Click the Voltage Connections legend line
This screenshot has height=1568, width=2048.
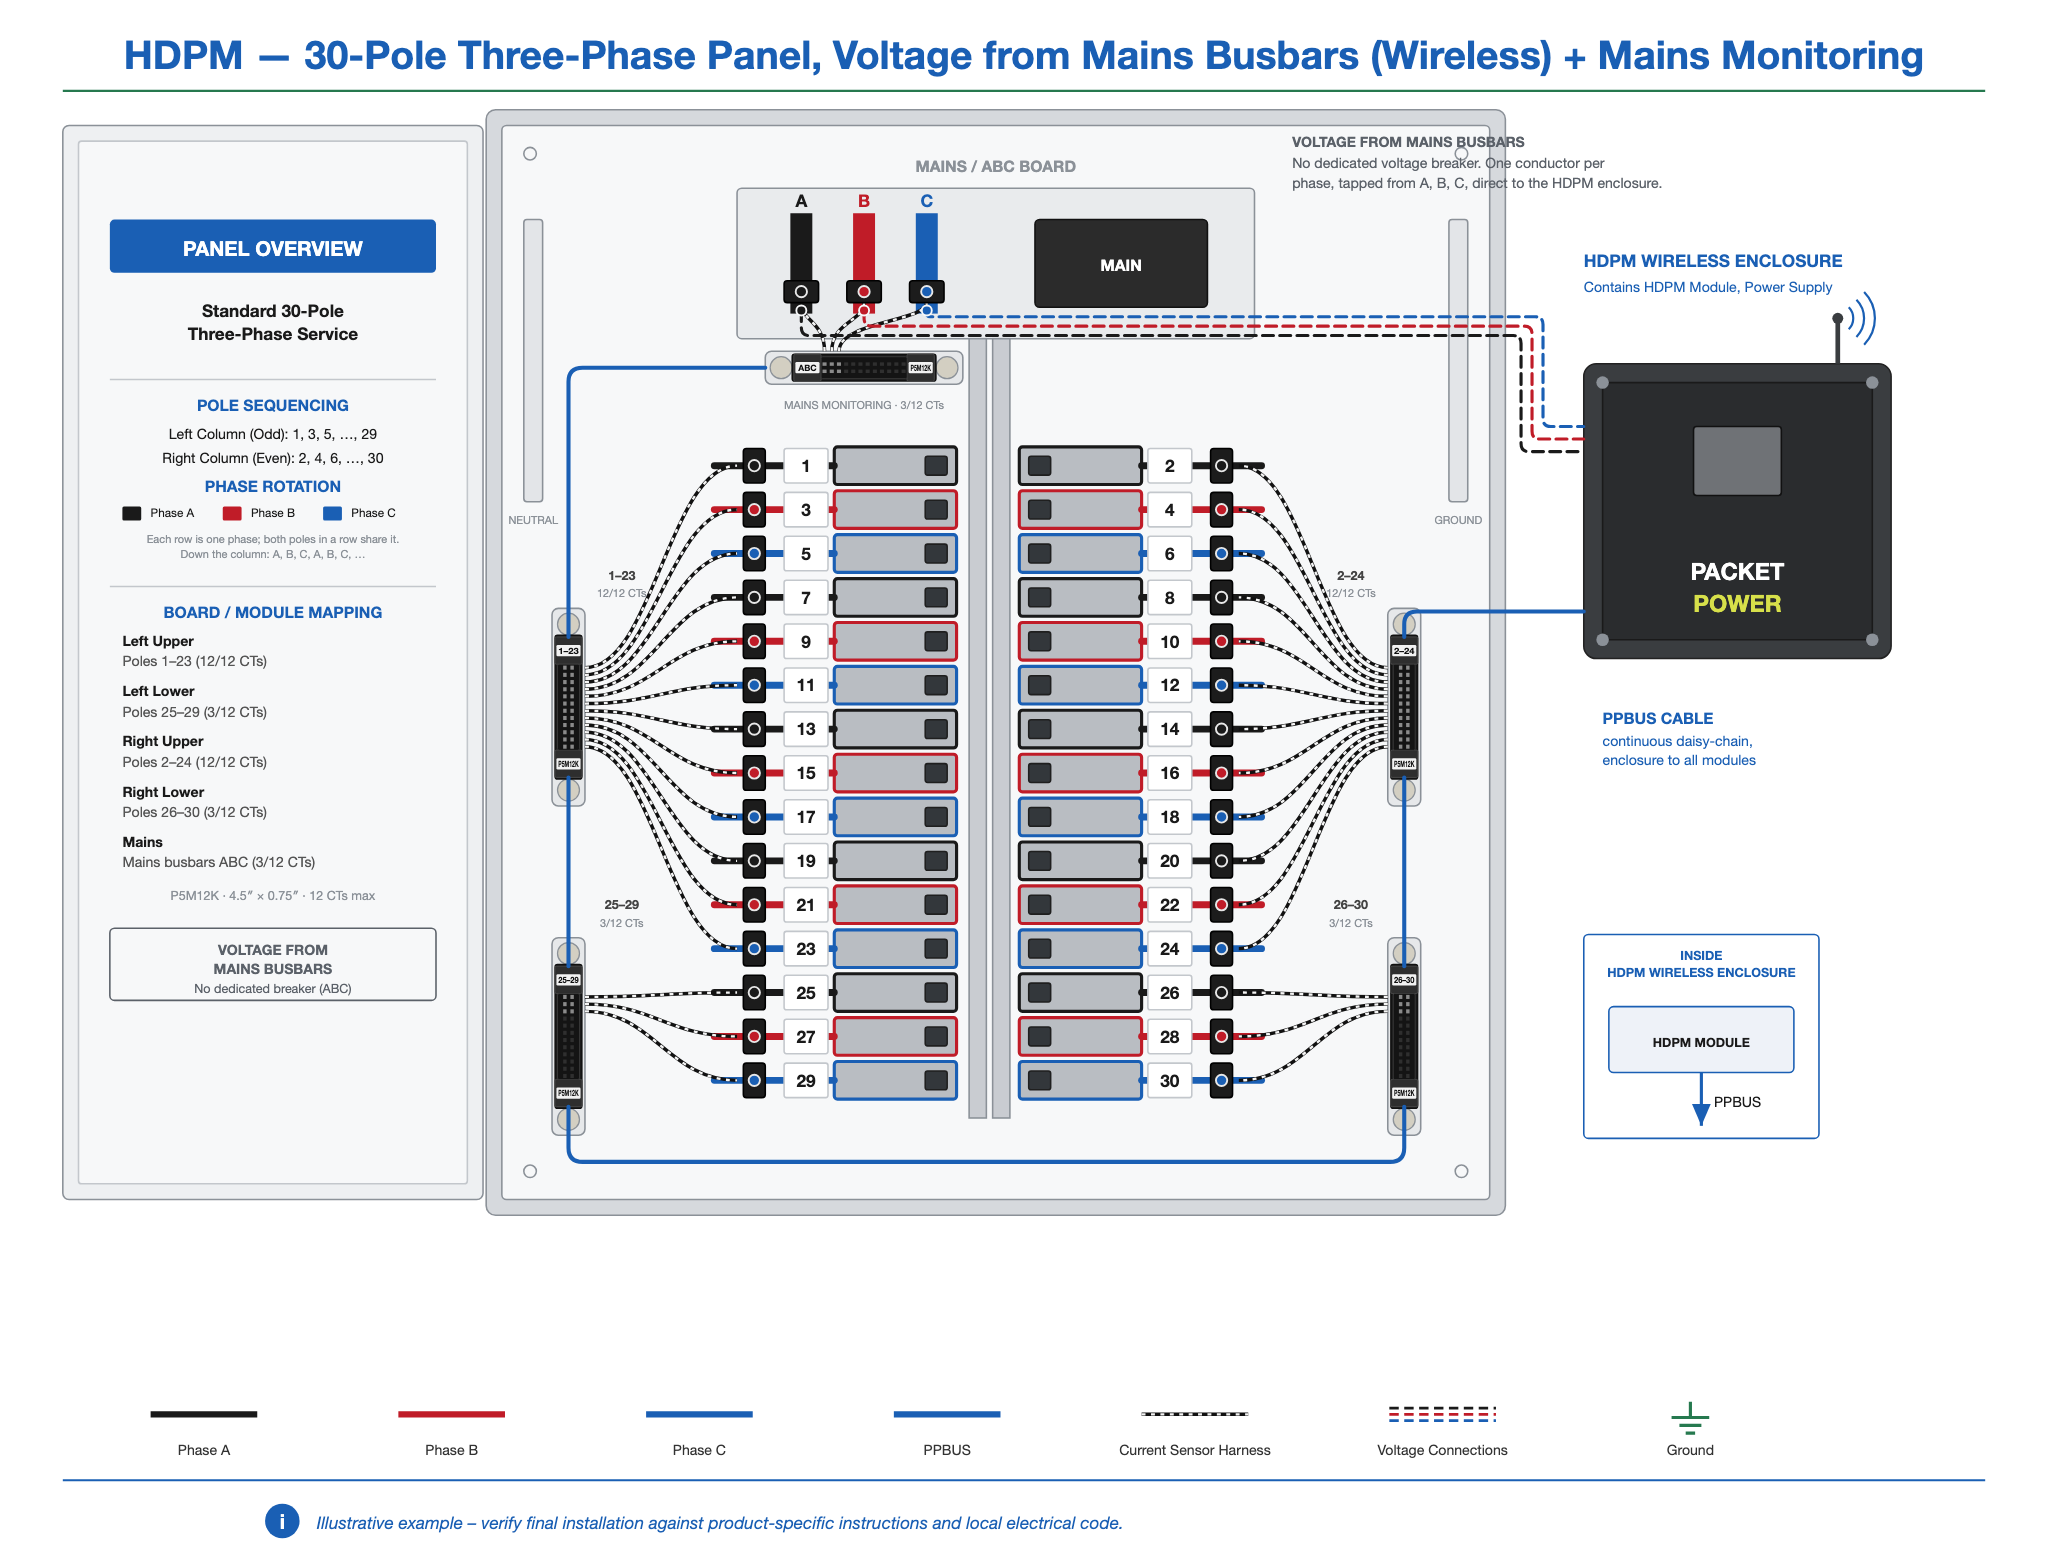[x=1442, y=1414]
